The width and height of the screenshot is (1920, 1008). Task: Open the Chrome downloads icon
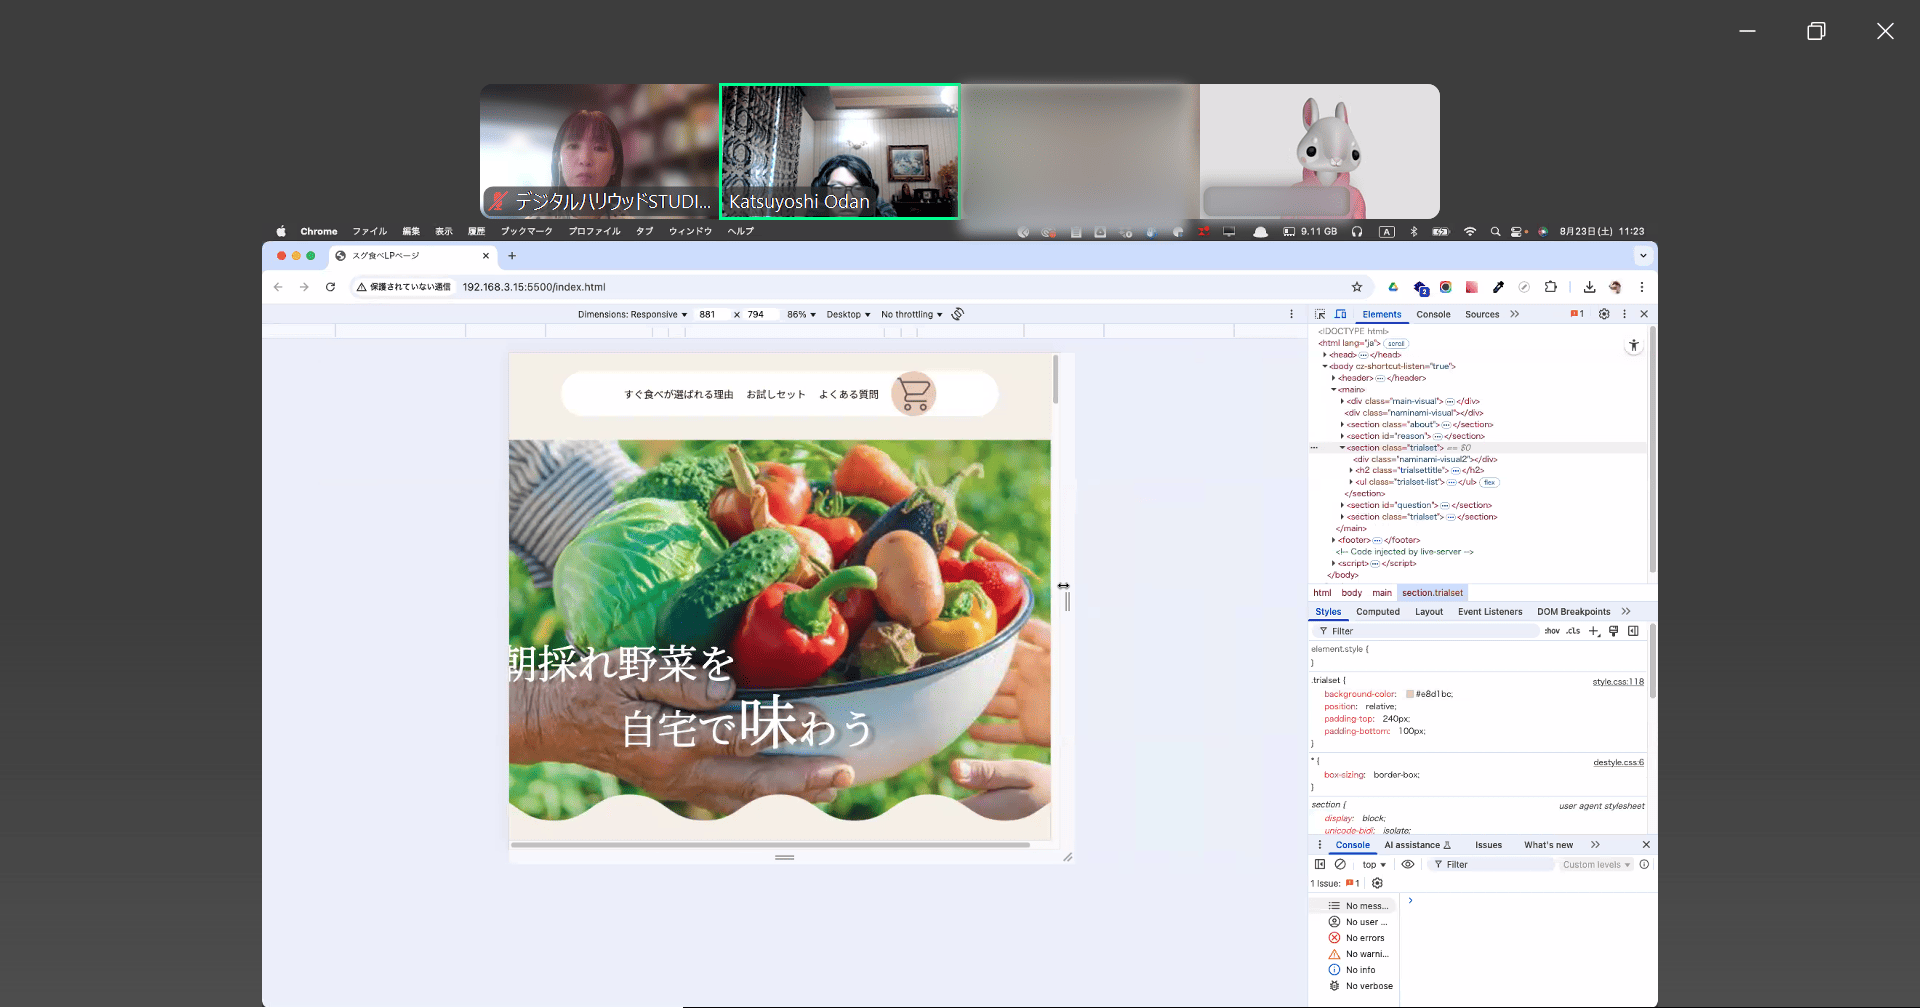[x=1589, y=287]
